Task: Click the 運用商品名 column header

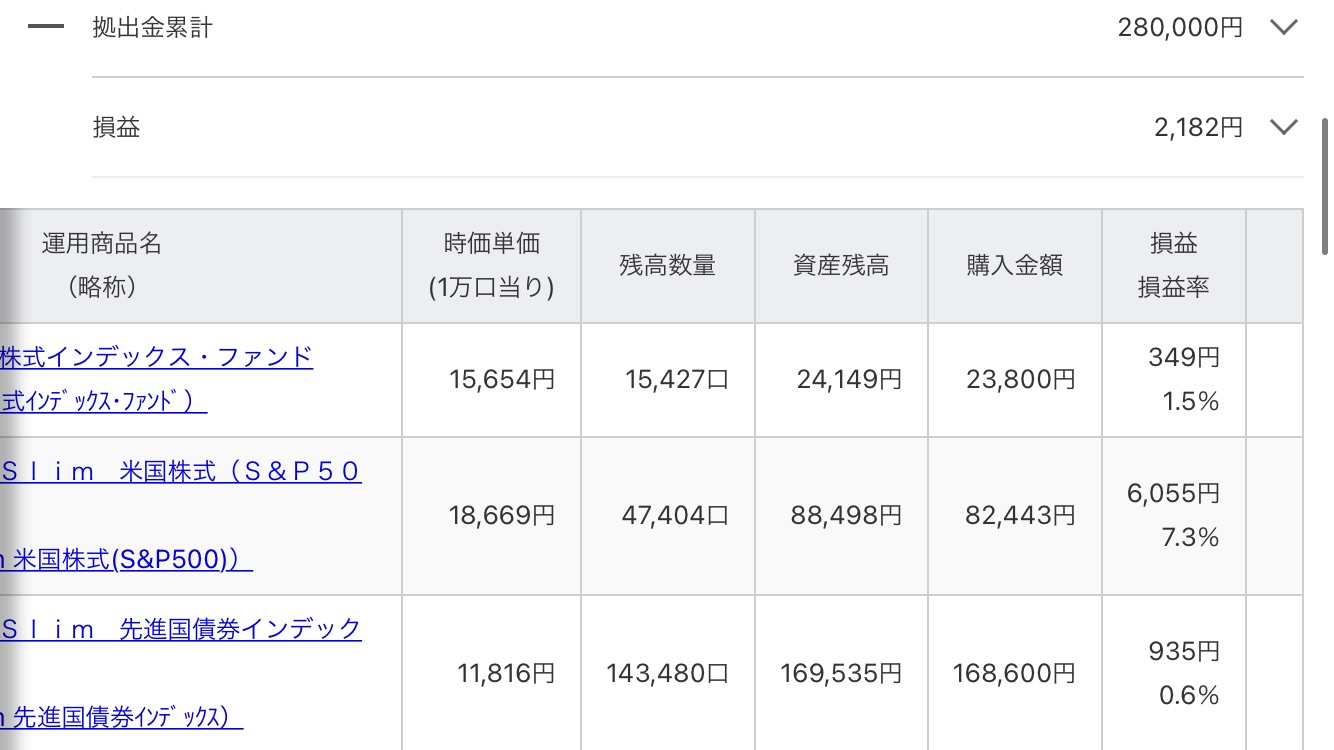Action: [x=102, y=265]
